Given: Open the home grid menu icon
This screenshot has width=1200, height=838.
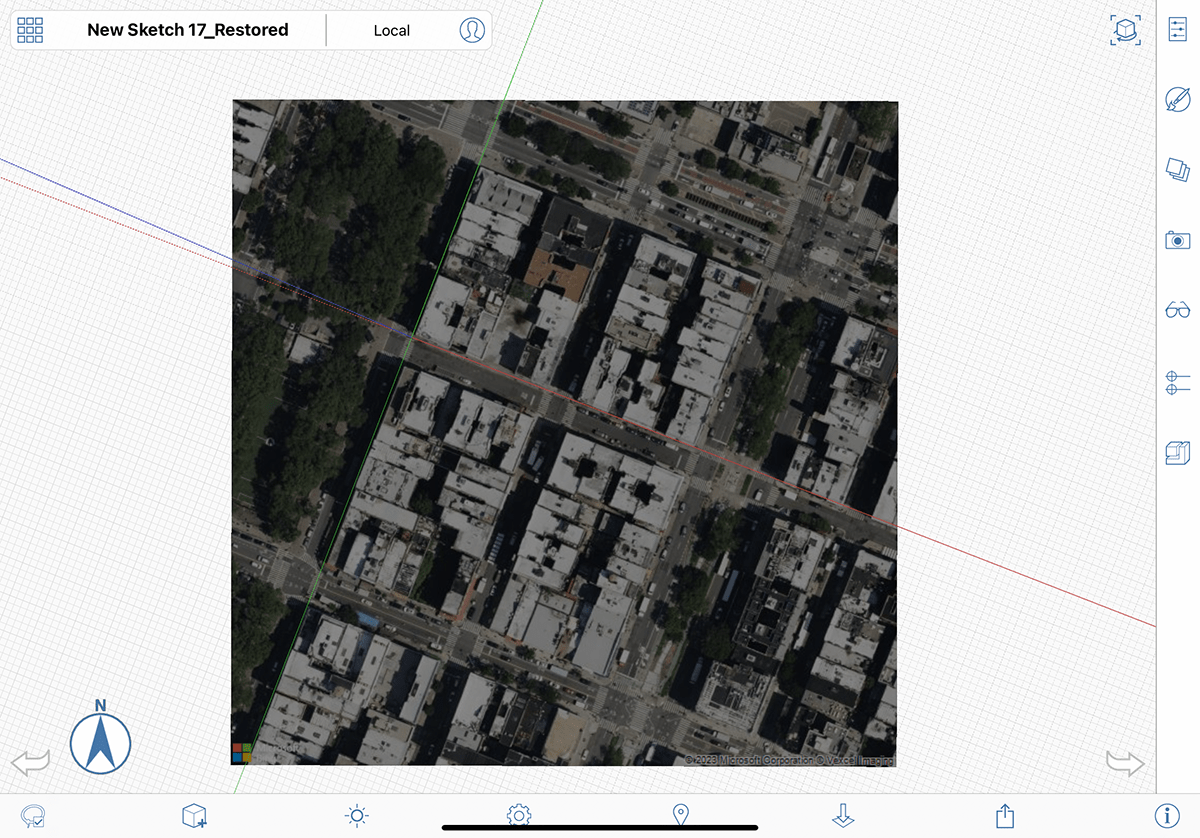Looking at the screenshot, I should click(31, 30).
